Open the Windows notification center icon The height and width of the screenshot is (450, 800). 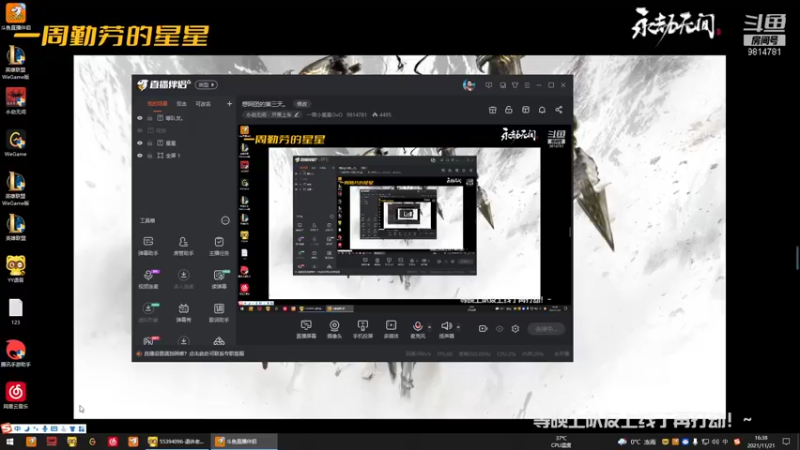[786, 442]
